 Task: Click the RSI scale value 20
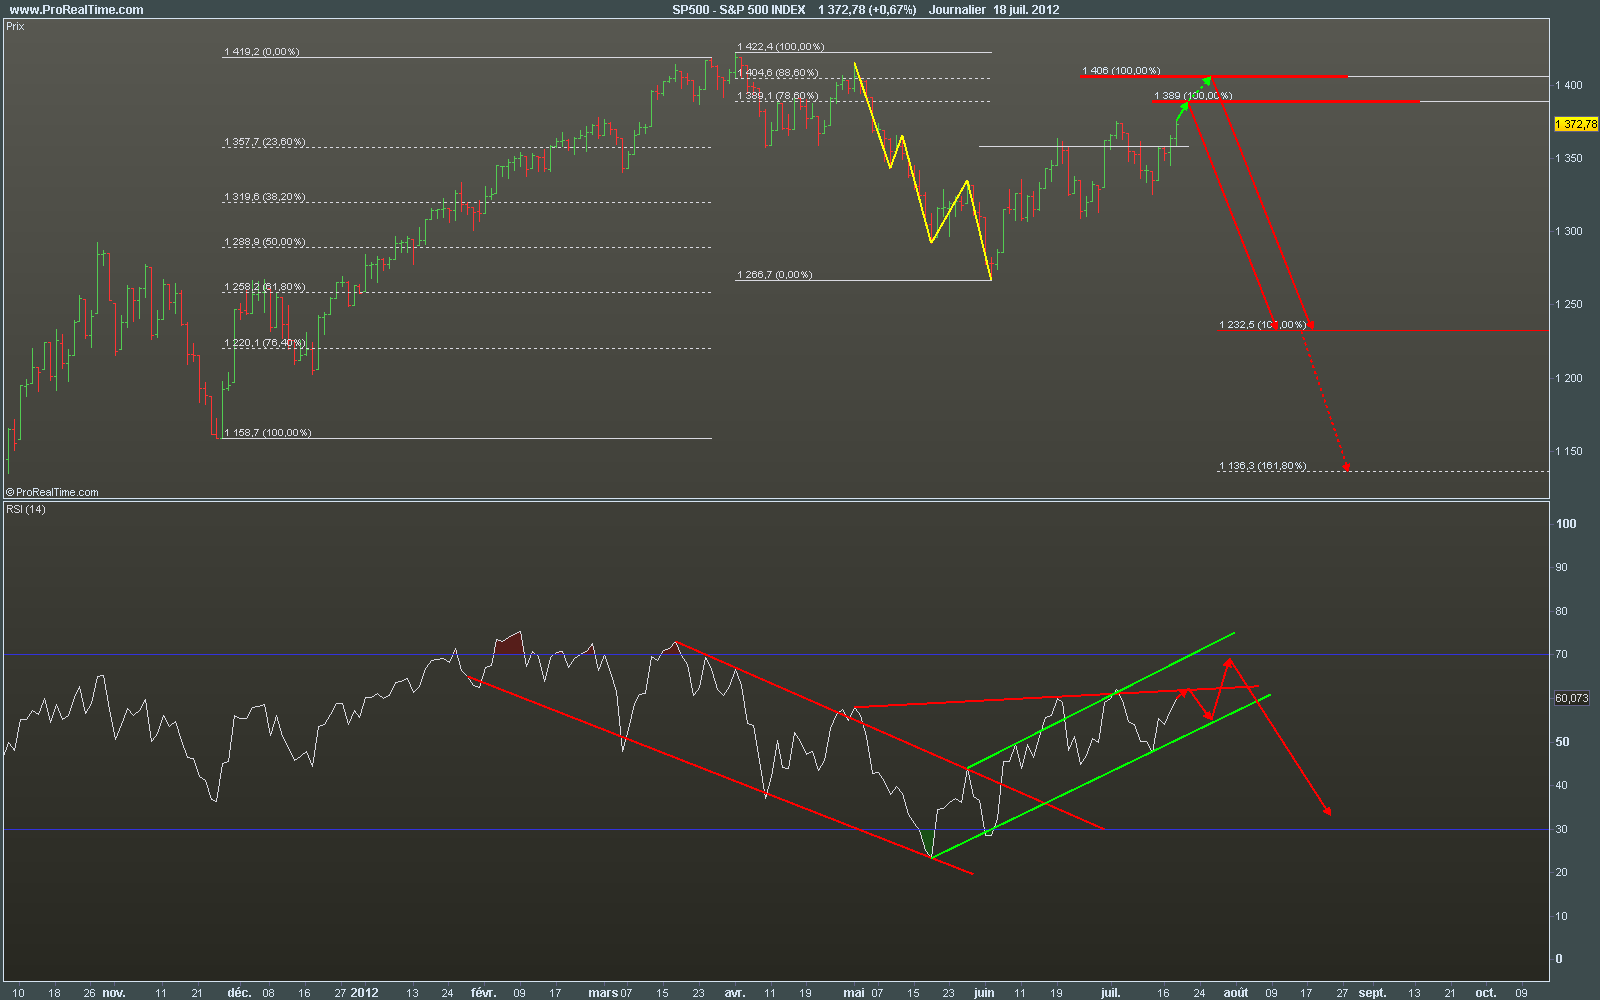point(1562,873)
